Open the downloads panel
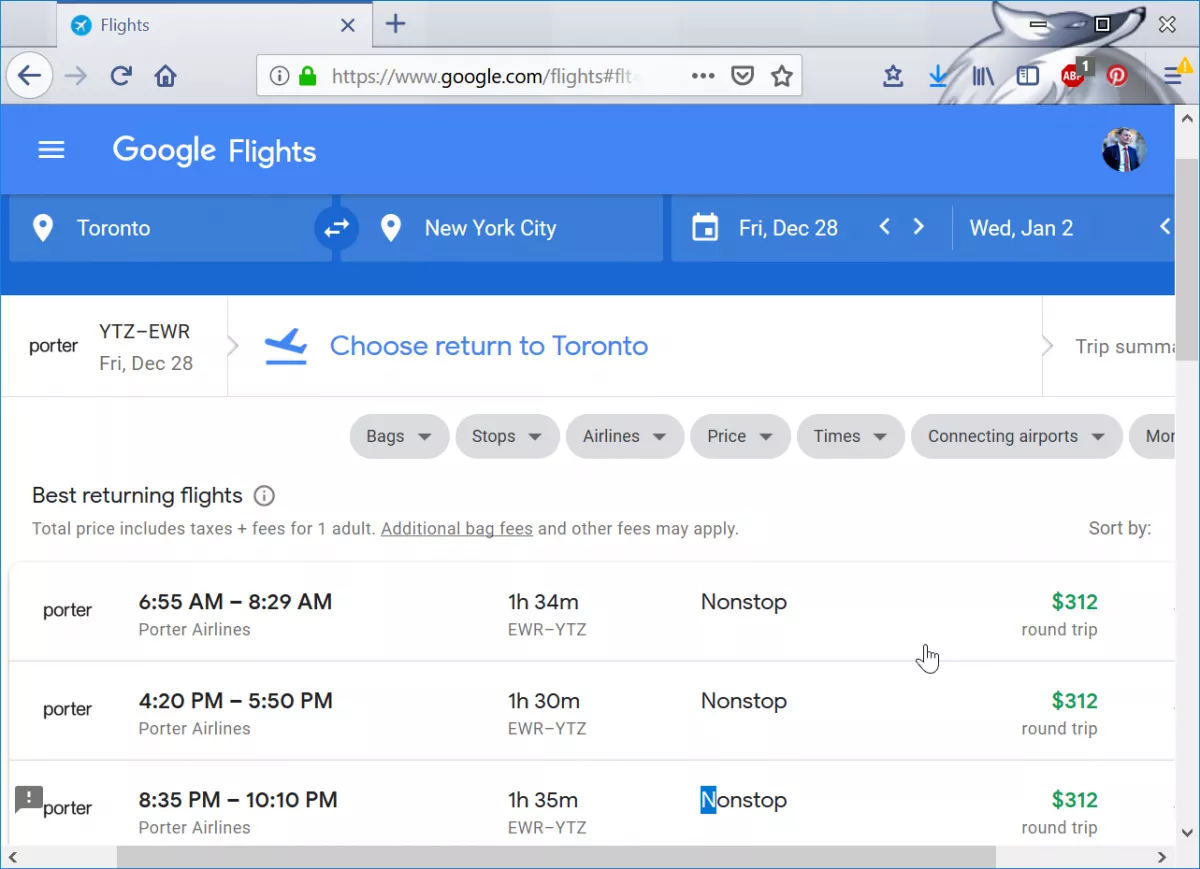Viewport: 1200px width, 869px height. (x=938, y=76)
